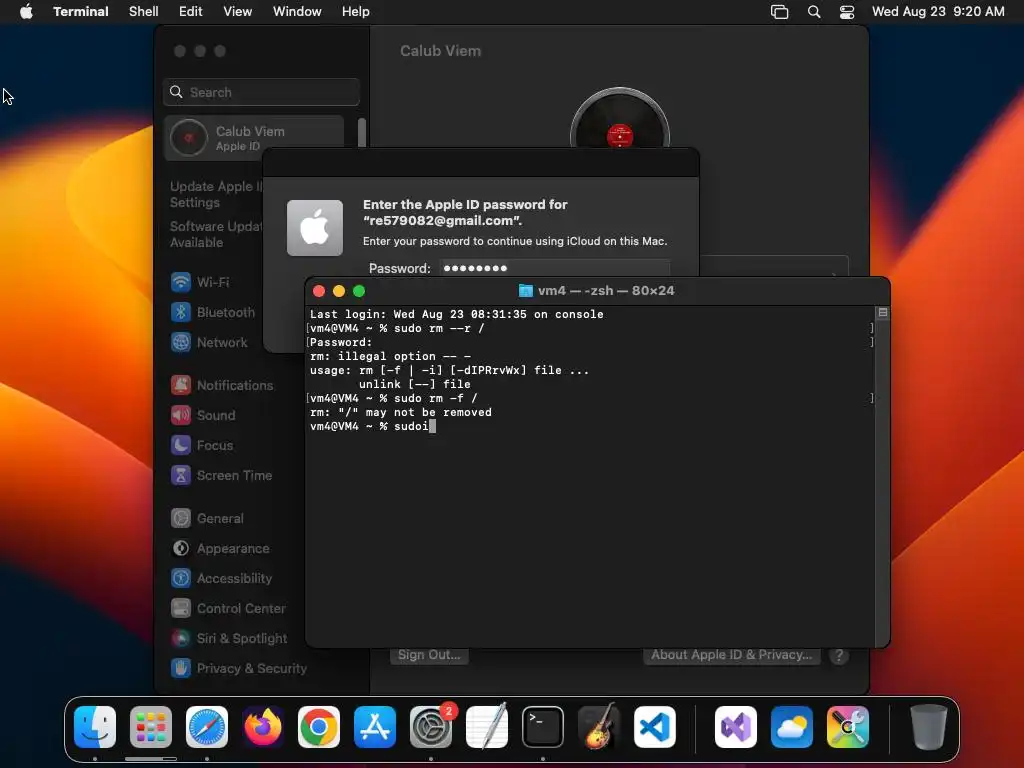Click the help question mark button

[839, 656]
